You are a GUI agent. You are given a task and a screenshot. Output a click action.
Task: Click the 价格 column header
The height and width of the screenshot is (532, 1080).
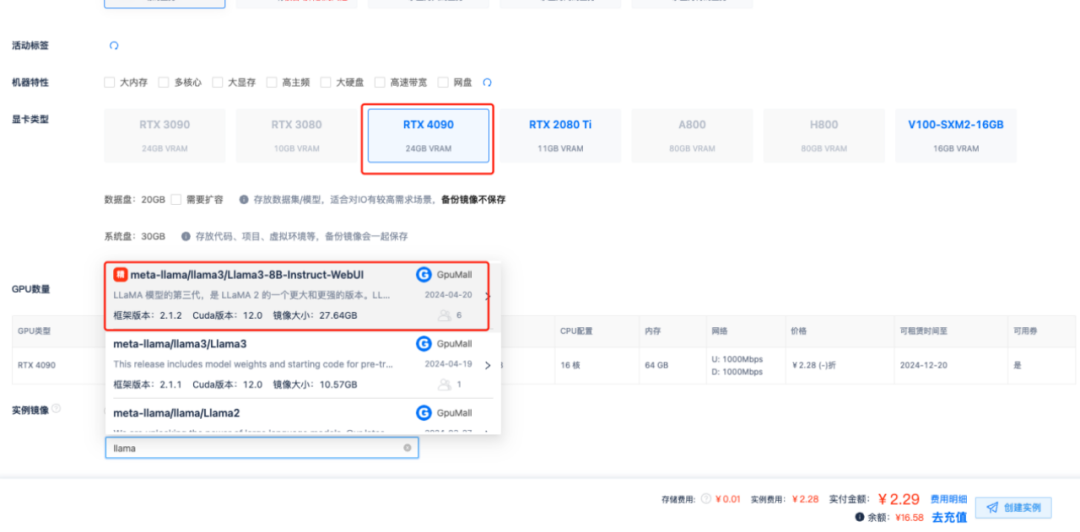click(x=800, y=331)
